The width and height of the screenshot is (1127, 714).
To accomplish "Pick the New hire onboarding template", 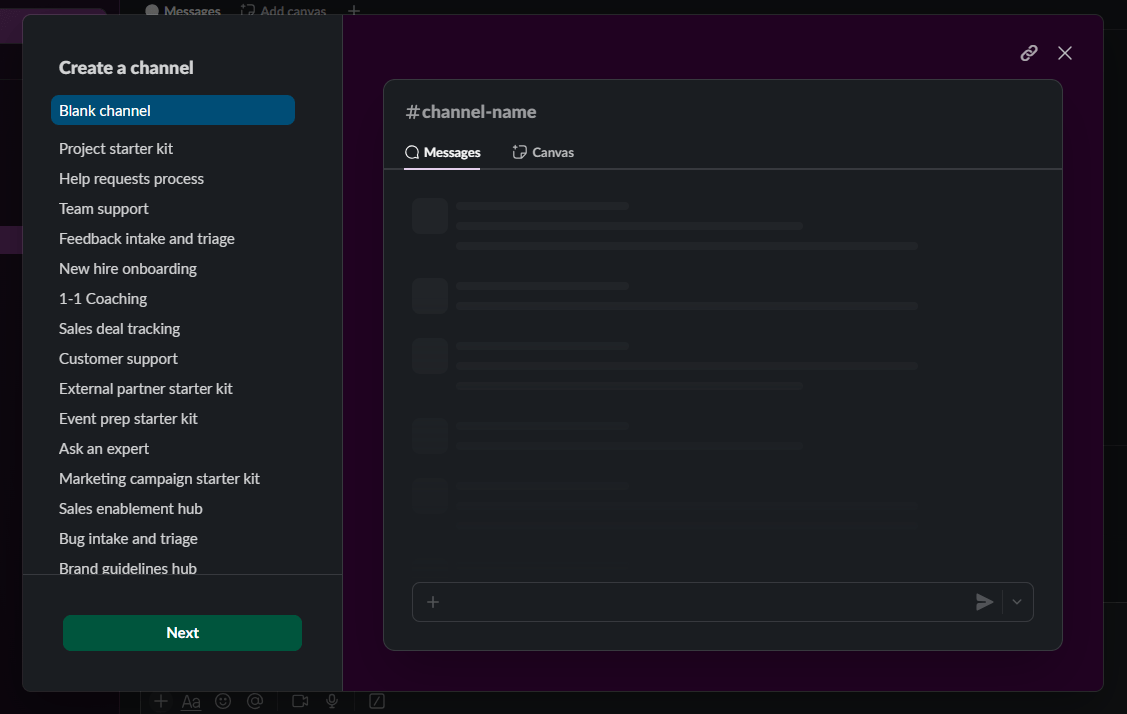I will tap(128, 268).
